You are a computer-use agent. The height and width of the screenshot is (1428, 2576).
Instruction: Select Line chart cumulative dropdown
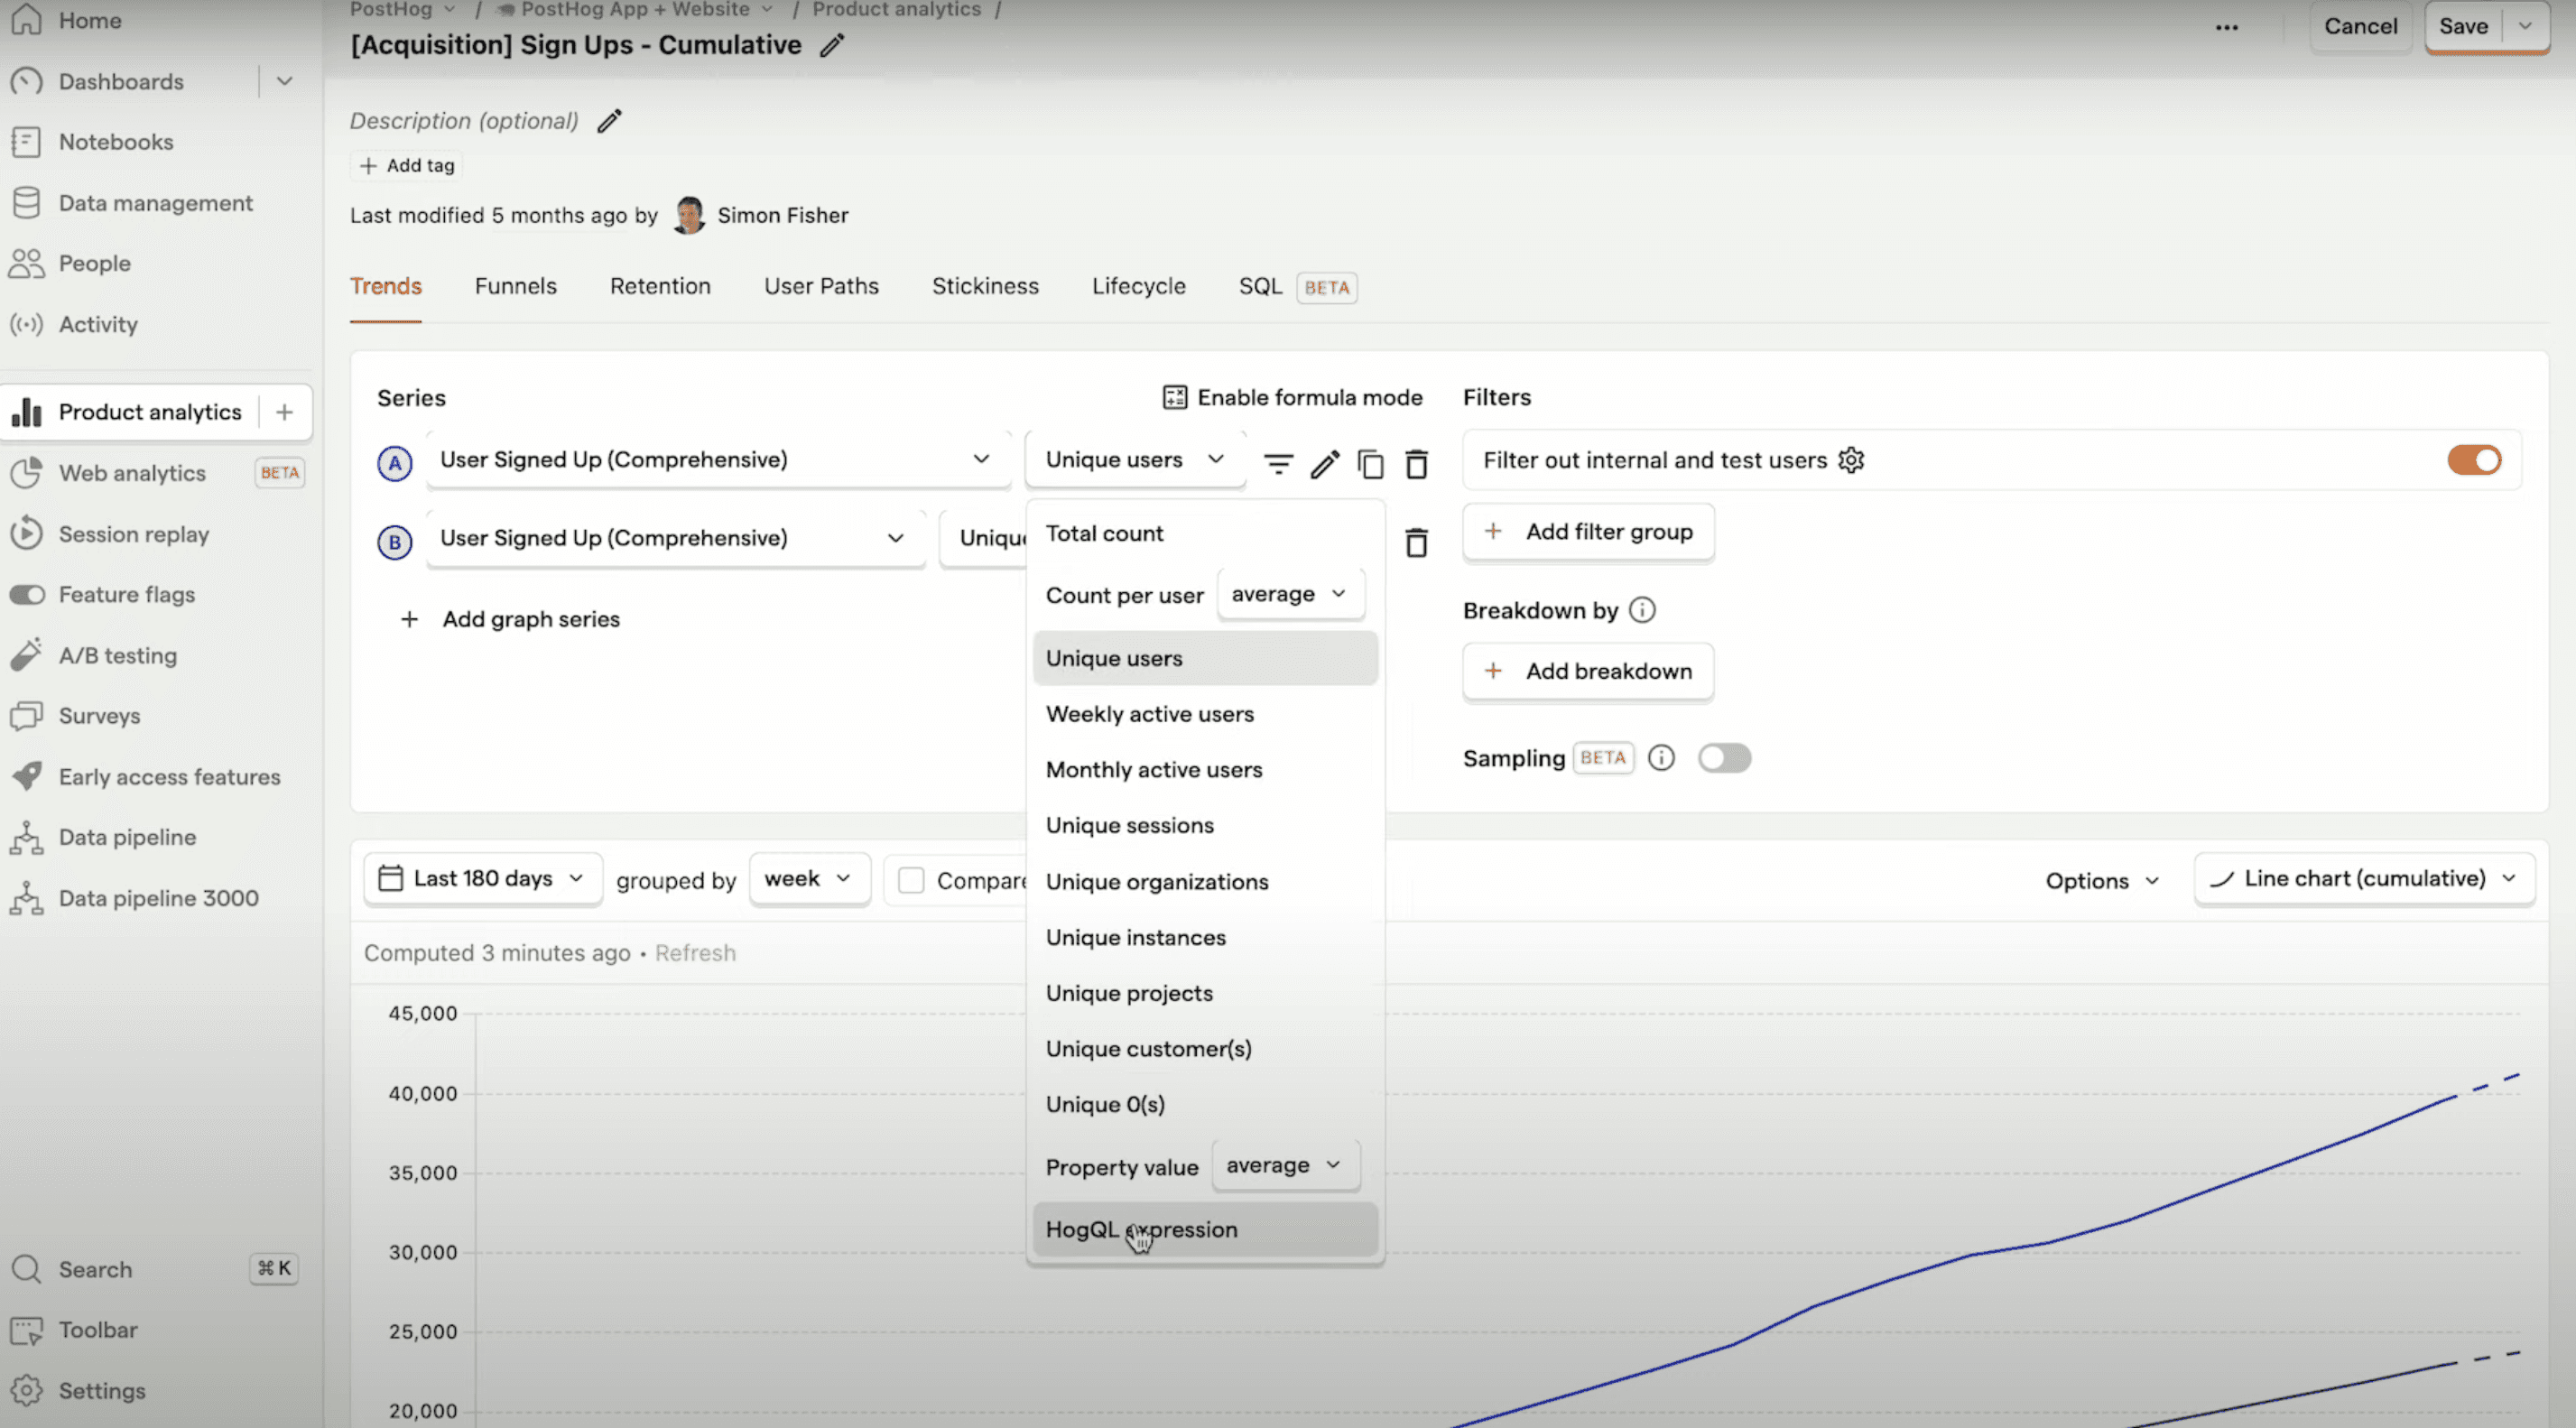[2363, 877]
